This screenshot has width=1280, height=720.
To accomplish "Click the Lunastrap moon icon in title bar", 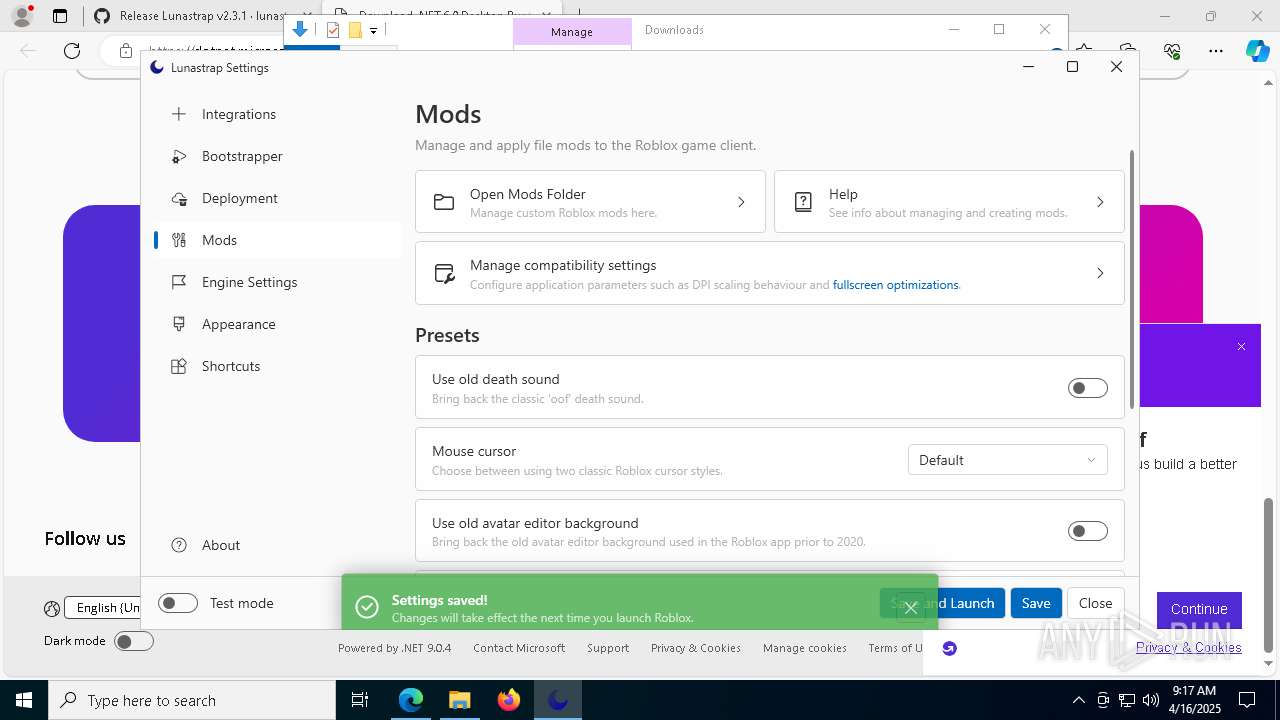I will pyautogui.click(x=157, y=67).
